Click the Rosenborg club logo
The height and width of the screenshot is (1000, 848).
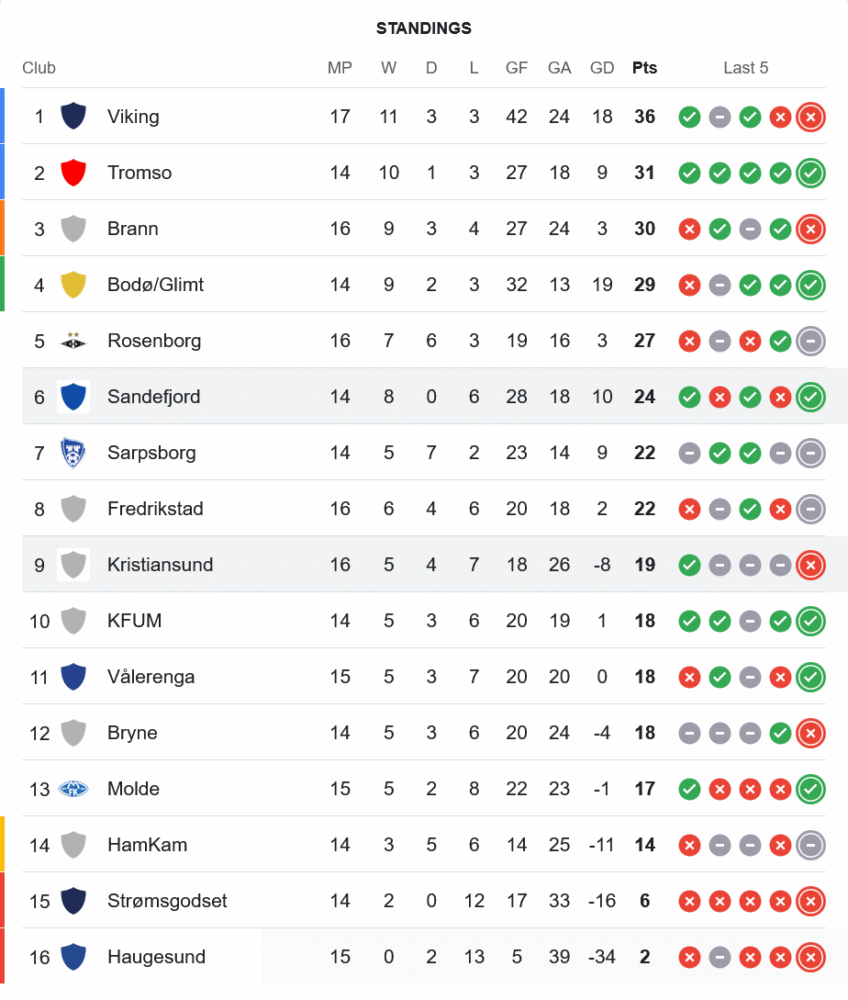(x=72, y=340)
